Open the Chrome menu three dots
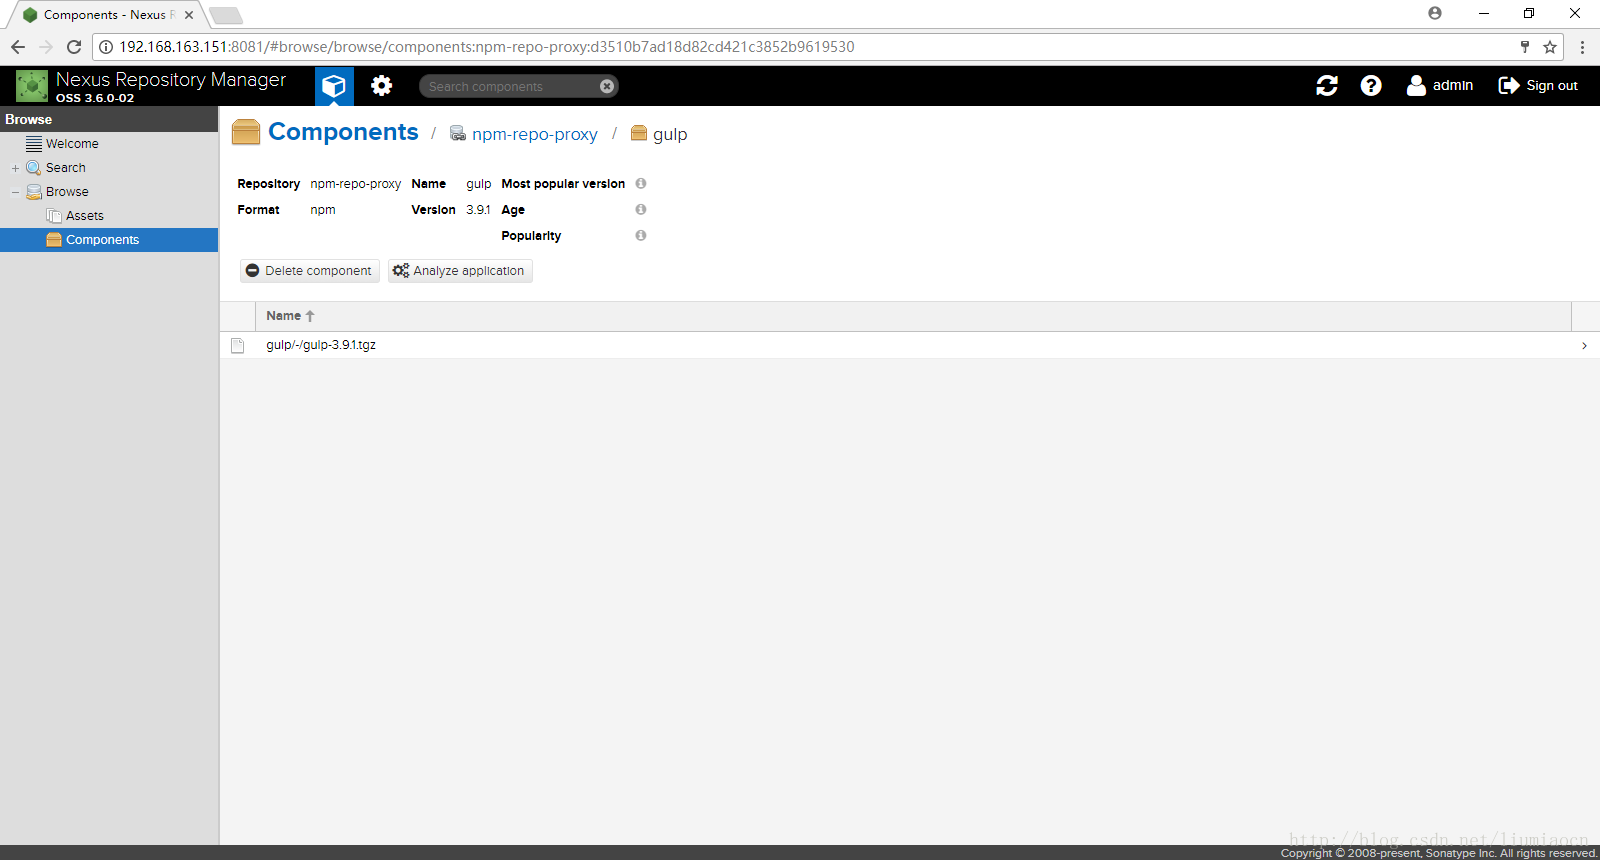 coord(1582,47)
